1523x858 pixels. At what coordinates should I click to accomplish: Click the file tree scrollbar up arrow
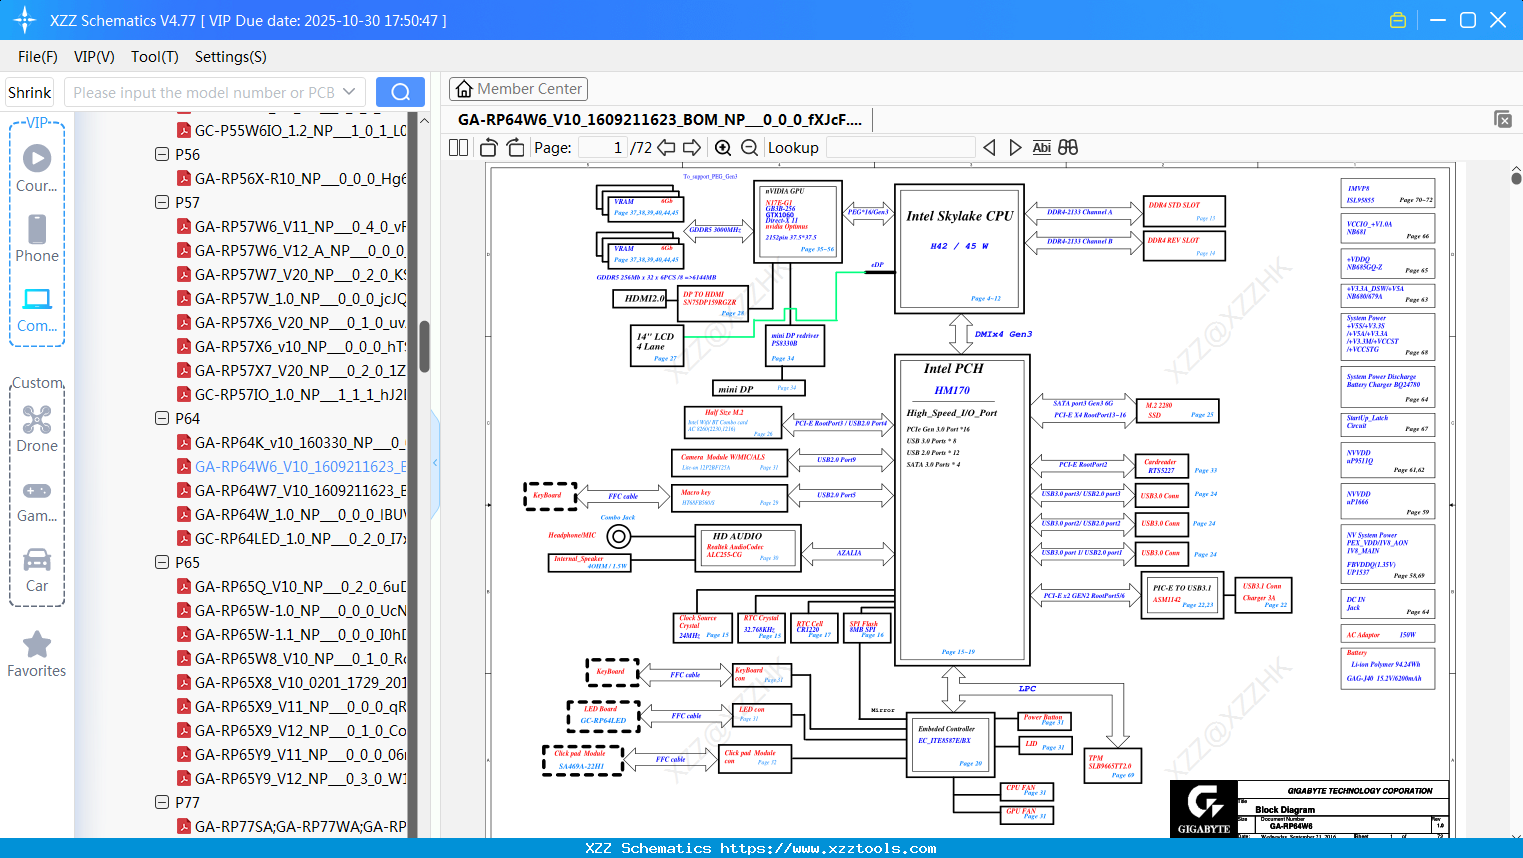pyautogui.click(x=424, y=120)
